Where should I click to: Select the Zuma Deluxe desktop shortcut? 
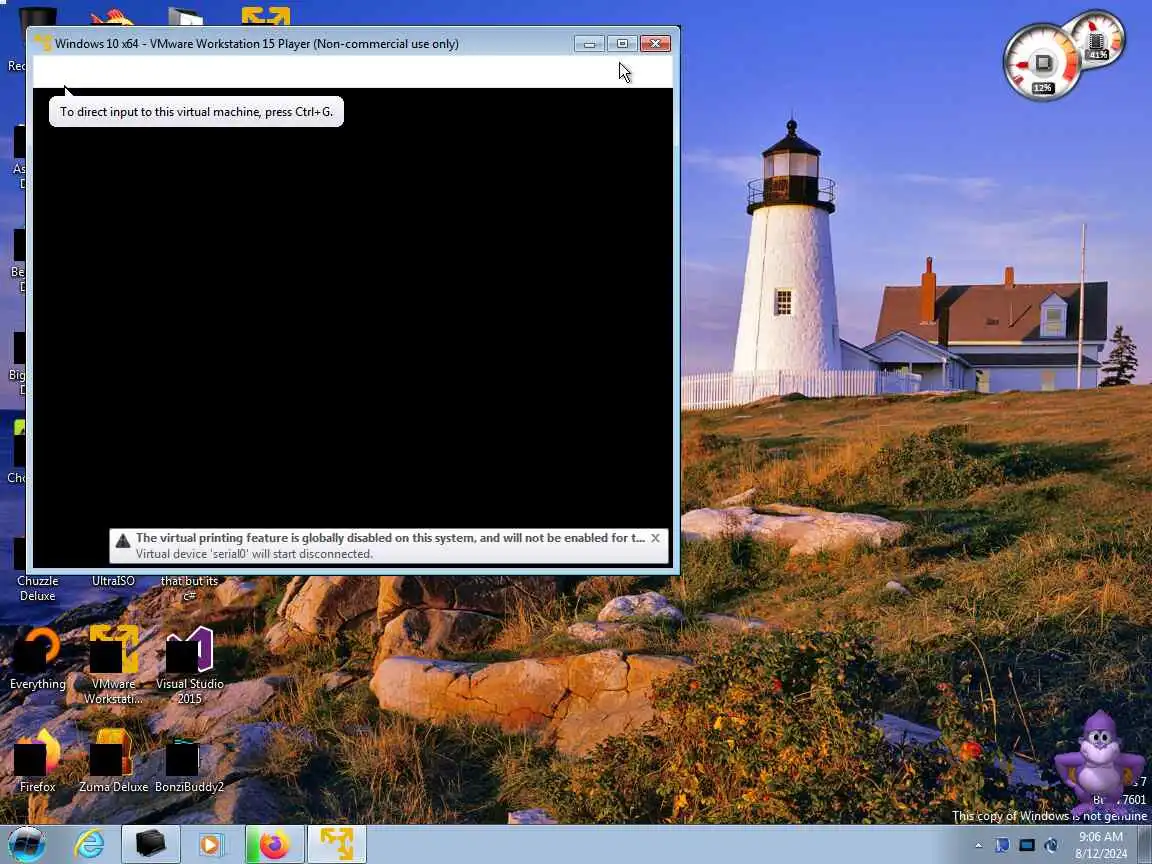tap(113, 760)
